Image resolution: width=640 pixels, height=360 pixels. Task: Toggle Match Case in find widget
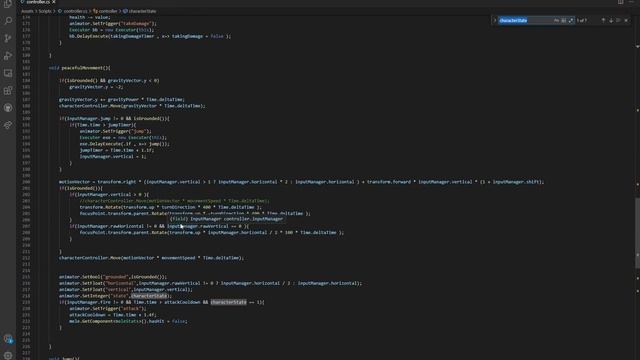pos(556,20)
